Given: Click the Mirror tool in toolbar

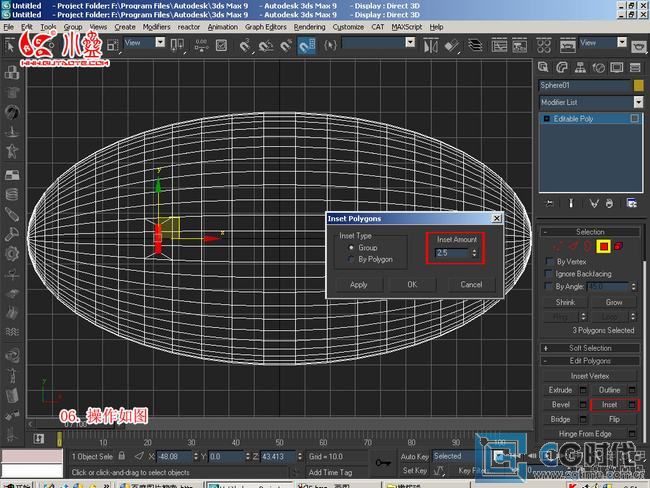Looking at the screenshot, I should click(x=431, y=45).
